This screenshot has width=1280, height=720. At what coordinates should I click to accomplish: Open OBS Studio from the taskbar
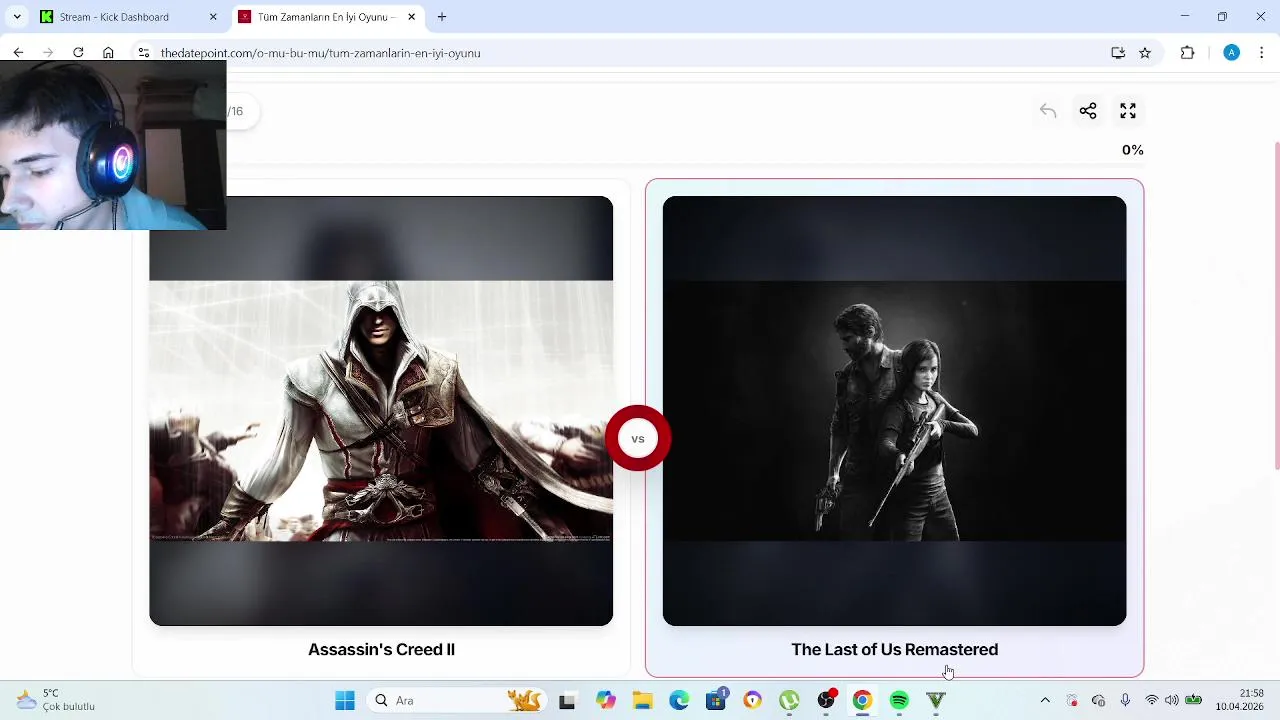pyautogui.click(x=826, y=701)
